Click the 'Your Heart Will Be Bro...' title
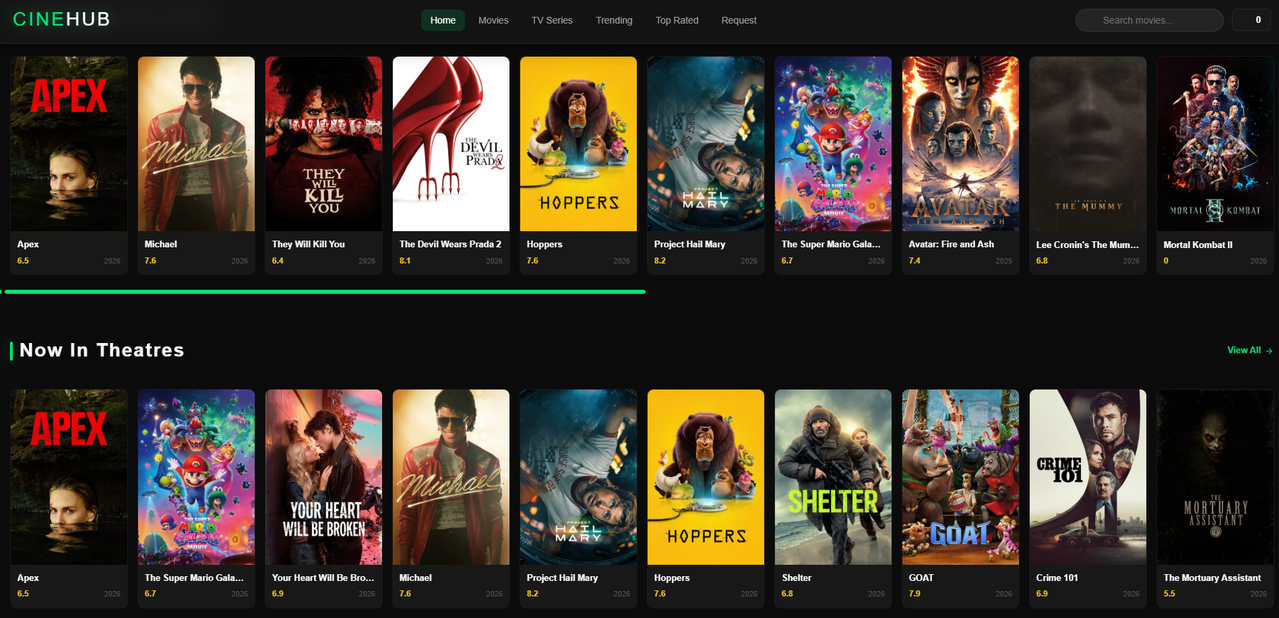 [x=323, y=578]
